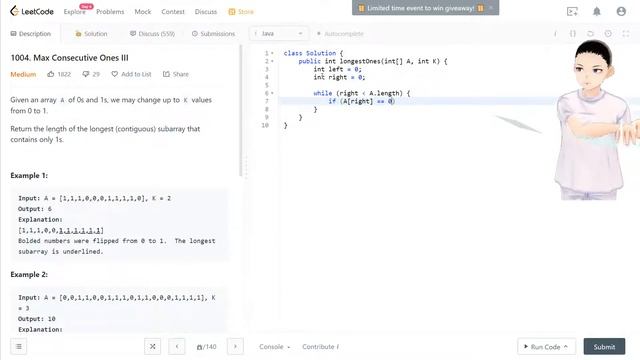
Task: Visit the Store link
Action: (x=241, y=12)
